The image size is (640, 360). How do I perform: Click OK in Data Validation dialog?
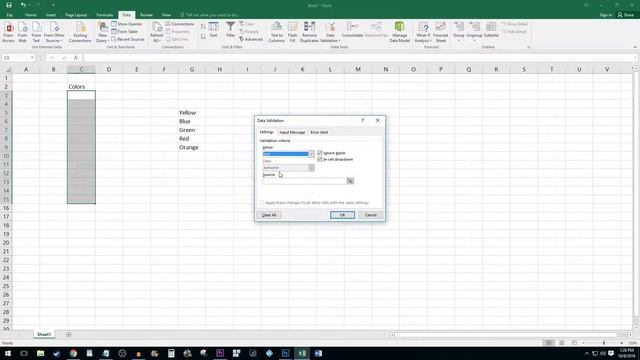click(342, 215)
